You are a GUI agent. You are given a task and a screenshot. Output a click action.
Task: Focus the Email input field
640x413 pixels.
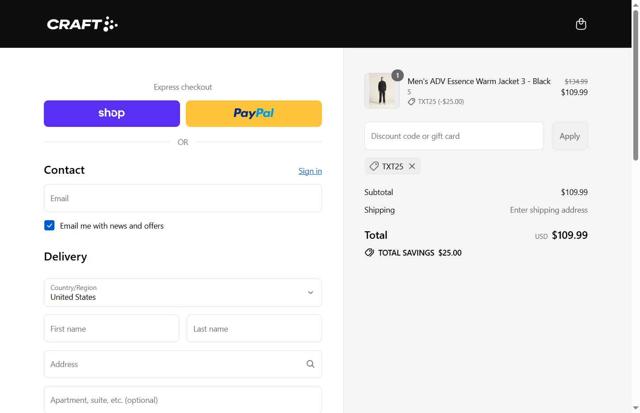(183, 198)
